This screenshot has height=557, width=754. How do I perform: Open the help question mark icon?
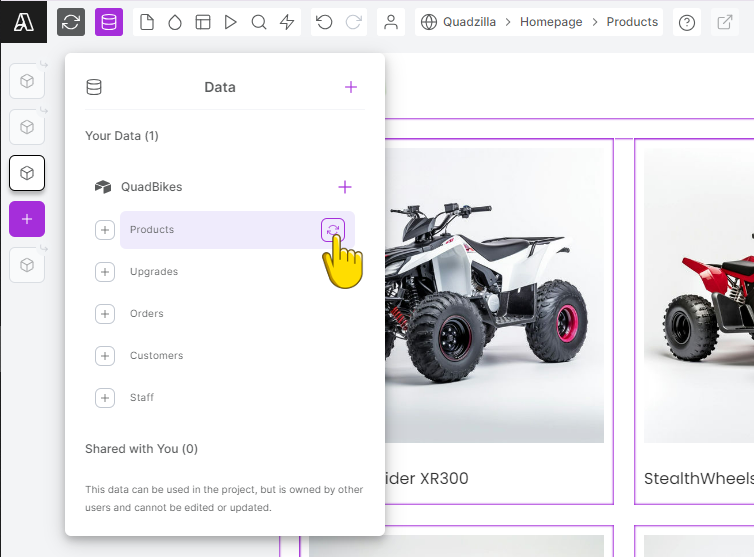point(687,22)
